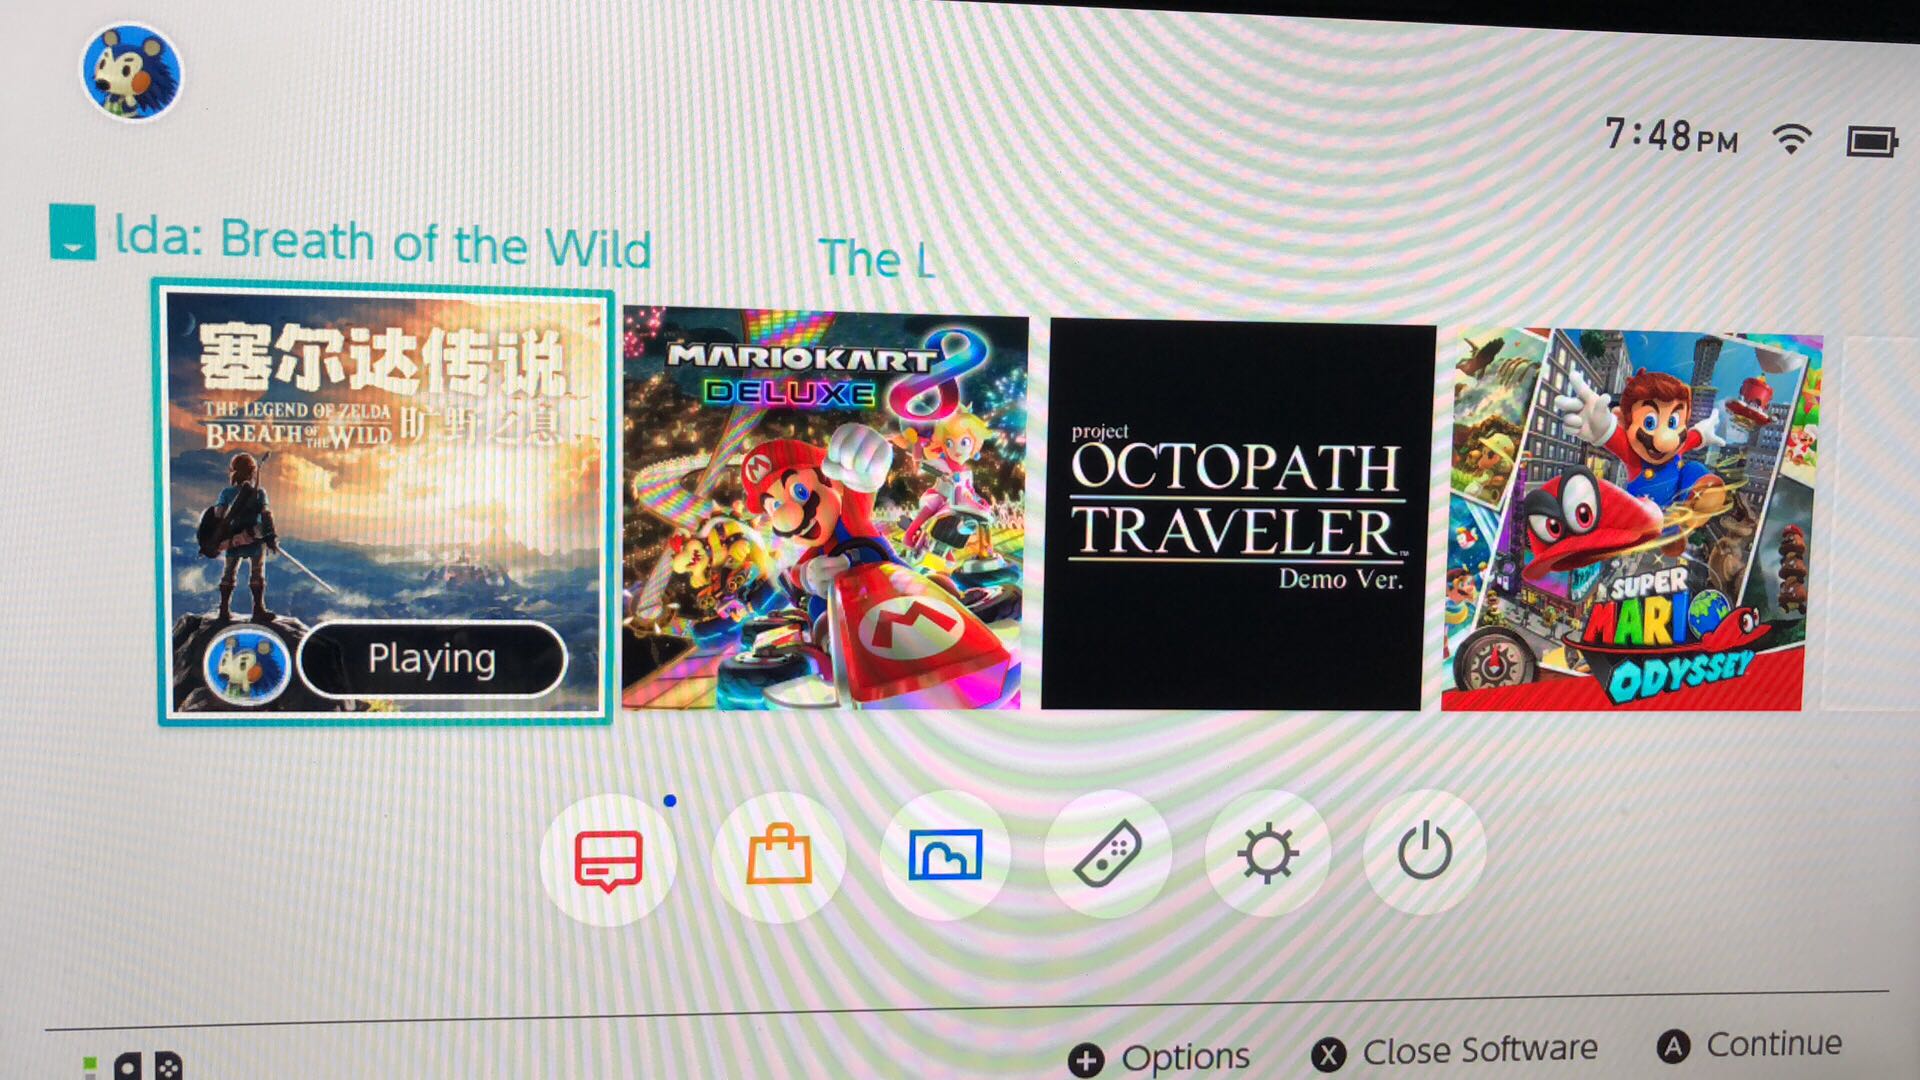Select Project Octopath Traveler Demo tile
Viewport: 1920px width, 1080px height.
pos(1237,515)
